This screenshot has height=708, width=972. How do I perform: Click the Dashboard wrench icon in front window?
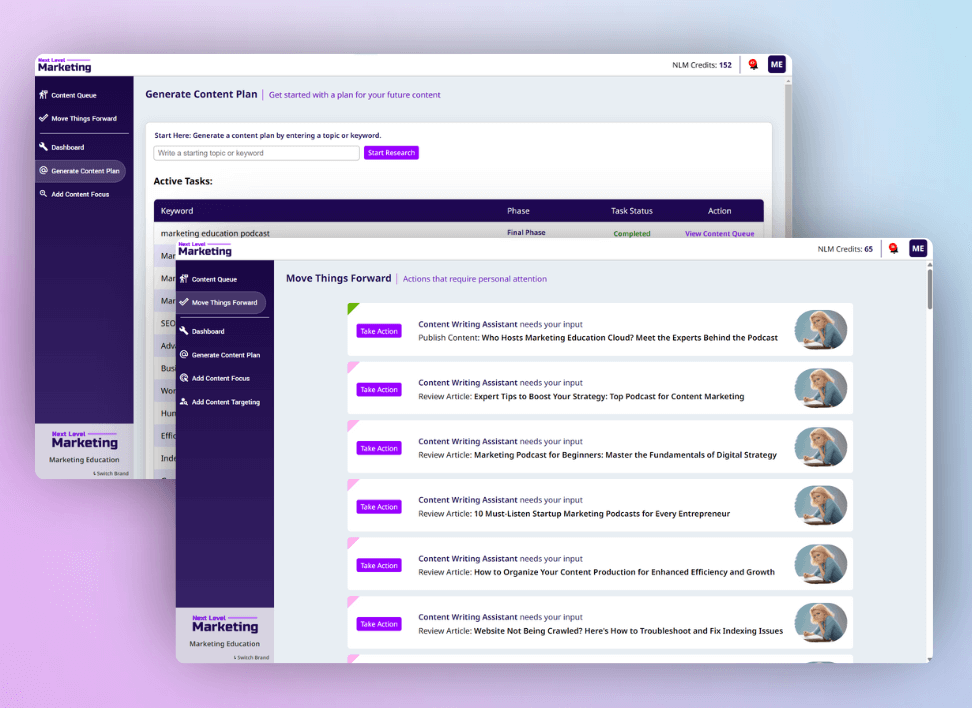pos(184,331)
